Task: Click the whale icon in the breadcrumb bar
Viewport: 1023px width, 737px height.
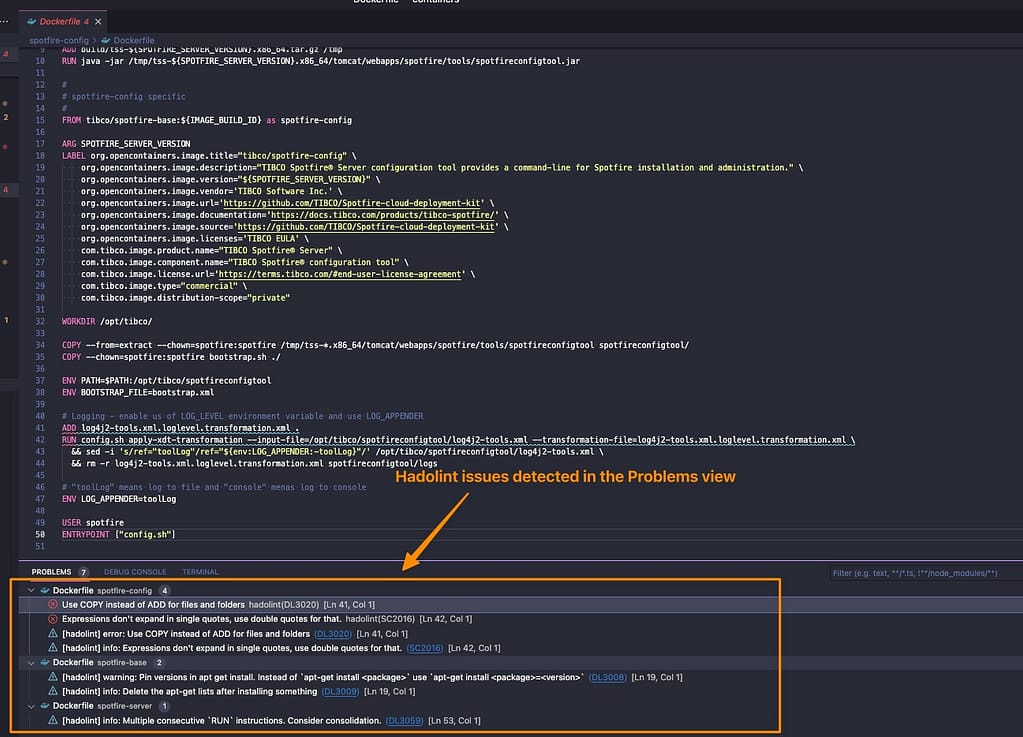Action: [104, 41]
